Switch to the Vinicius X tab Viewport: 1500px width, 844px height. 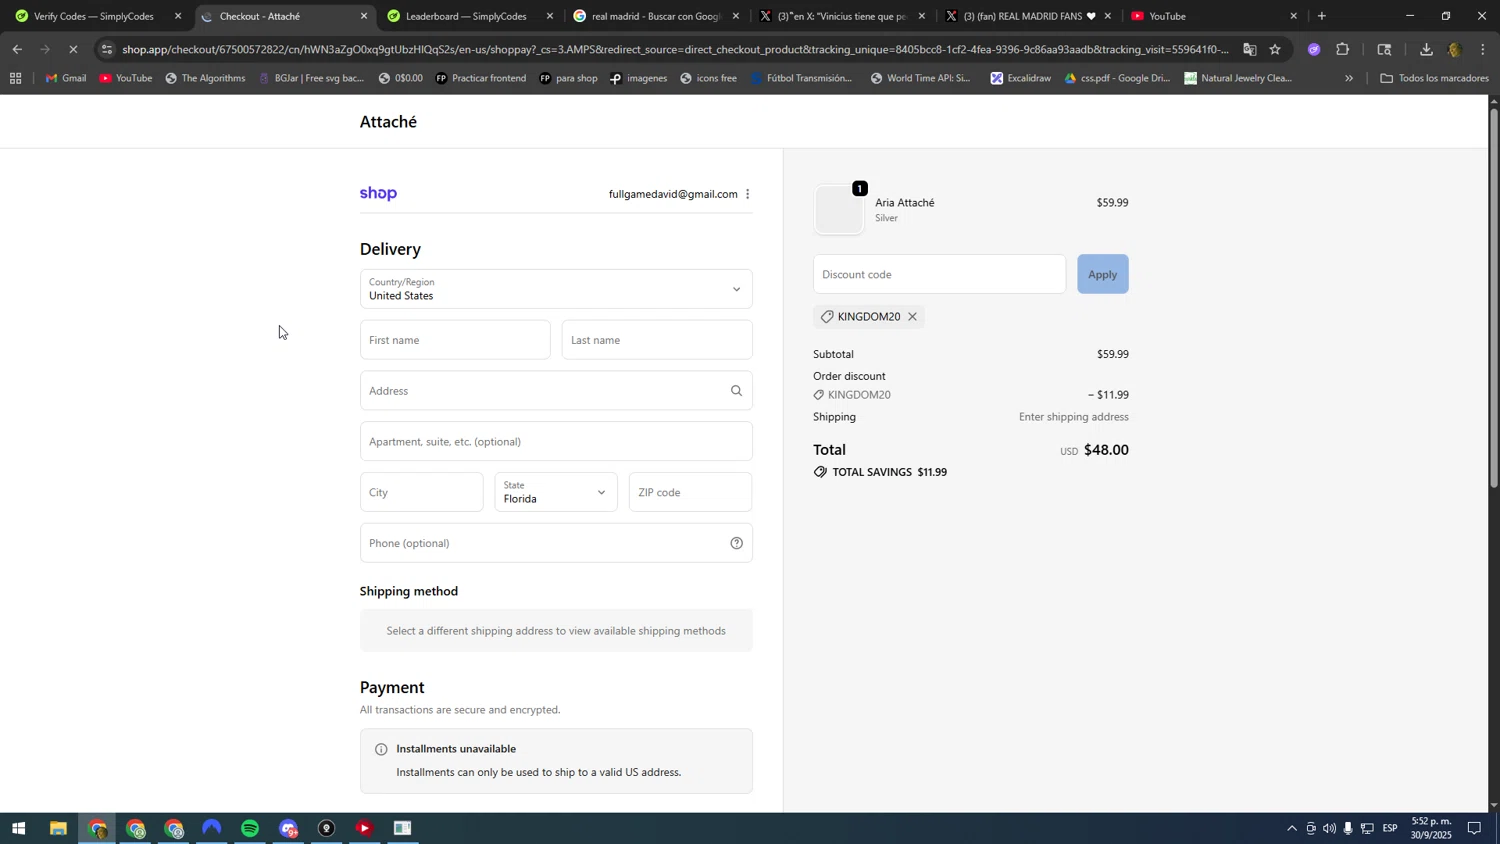pyautogui.click(x=843, y=16)
